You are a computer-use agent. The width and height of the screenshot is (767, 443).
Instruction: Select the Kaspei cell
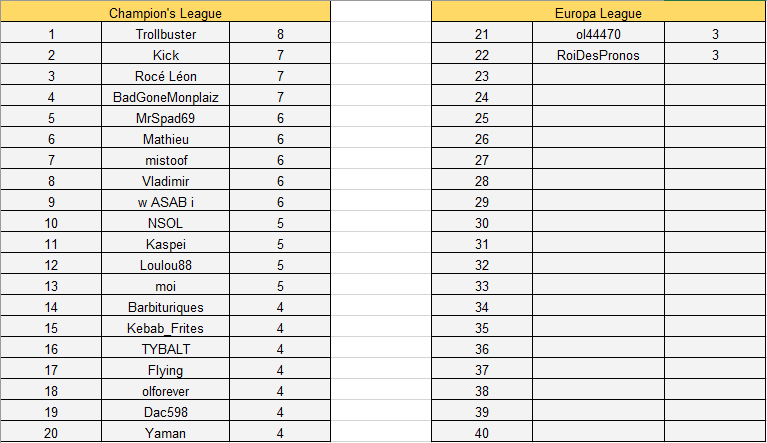click(166, 244)
